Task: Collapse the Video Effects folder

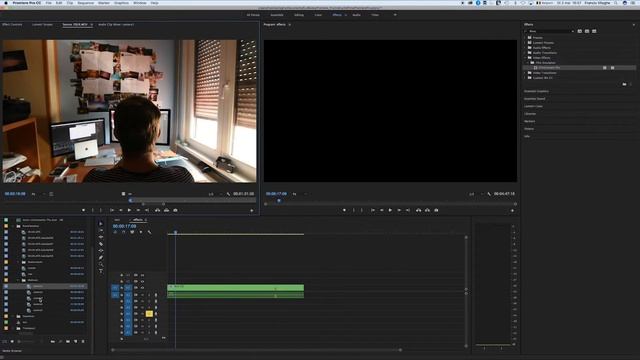Action: point(525,58)
